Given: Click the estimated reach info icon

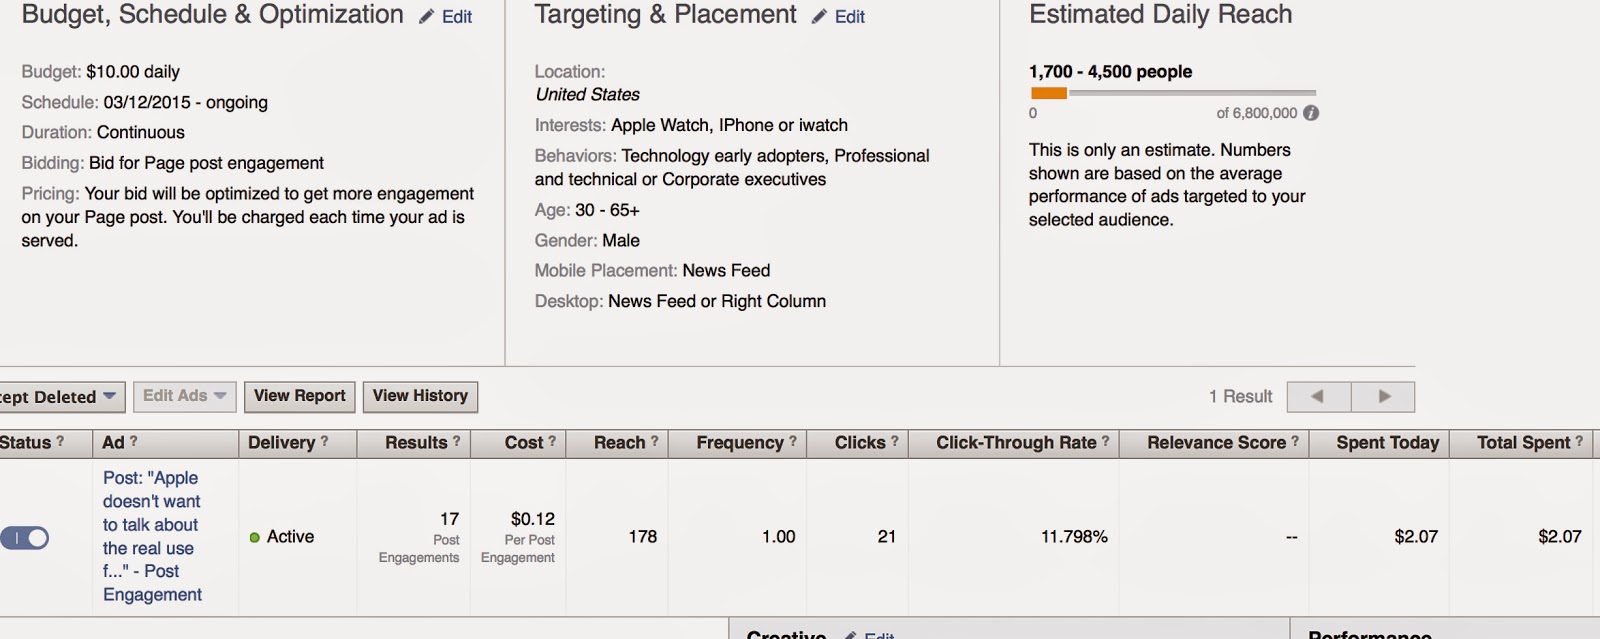Looking at the screenshot, I should click(1311, 113).
